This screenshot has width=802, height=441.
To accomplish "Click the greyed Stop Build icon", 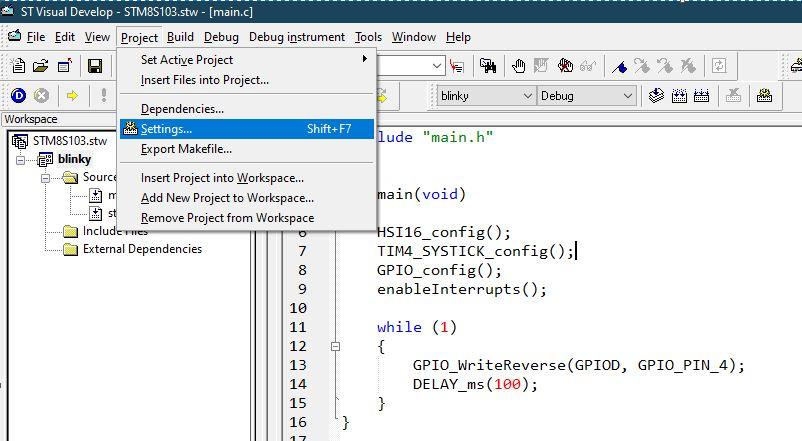I will 733,96.
